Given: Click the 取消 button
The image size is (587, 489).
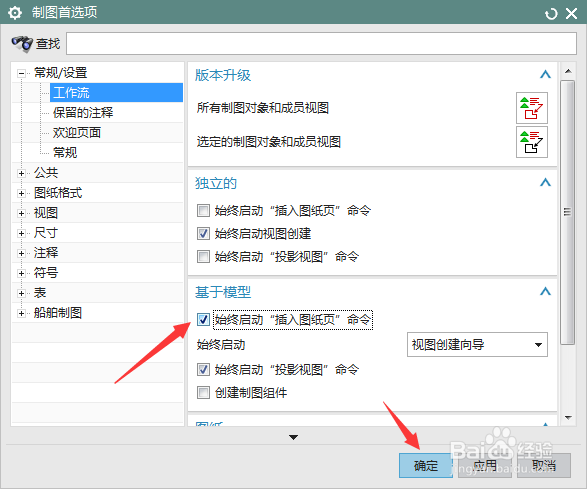Looking at the screenshot, I should pos(544,465).
